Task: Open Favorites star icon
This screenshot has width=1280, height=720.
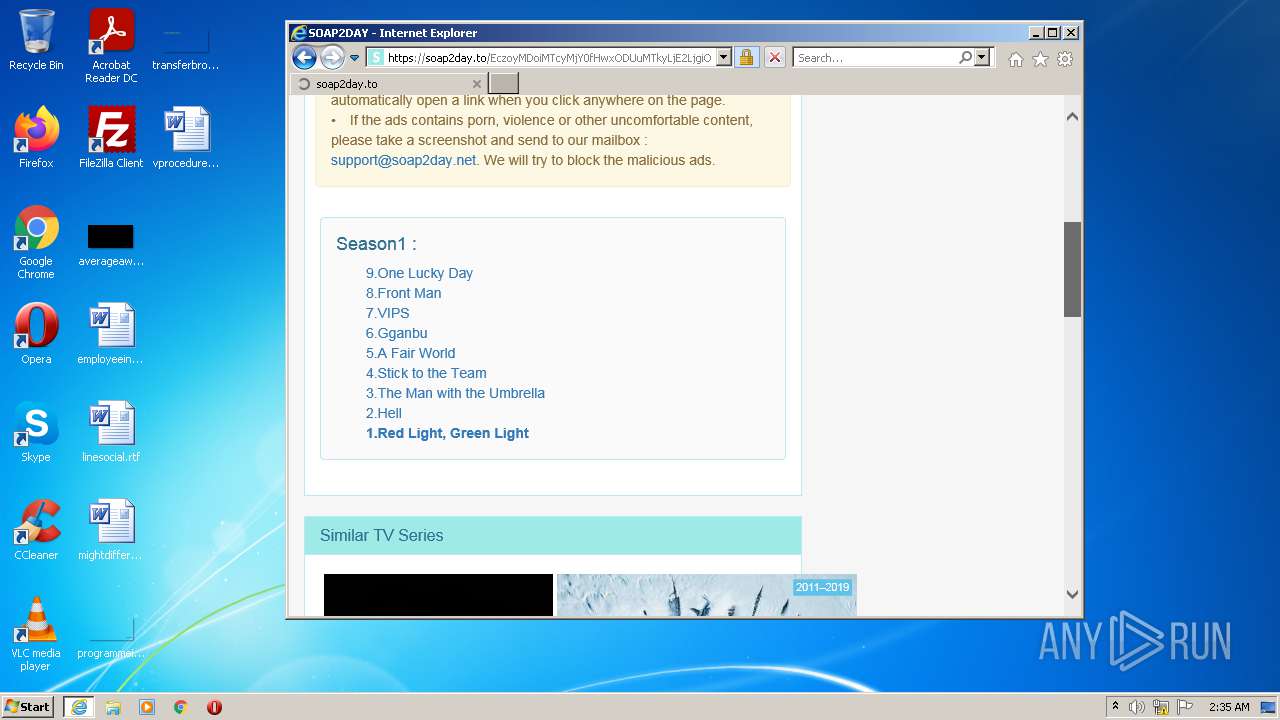Action: (x=1040, y=59)
